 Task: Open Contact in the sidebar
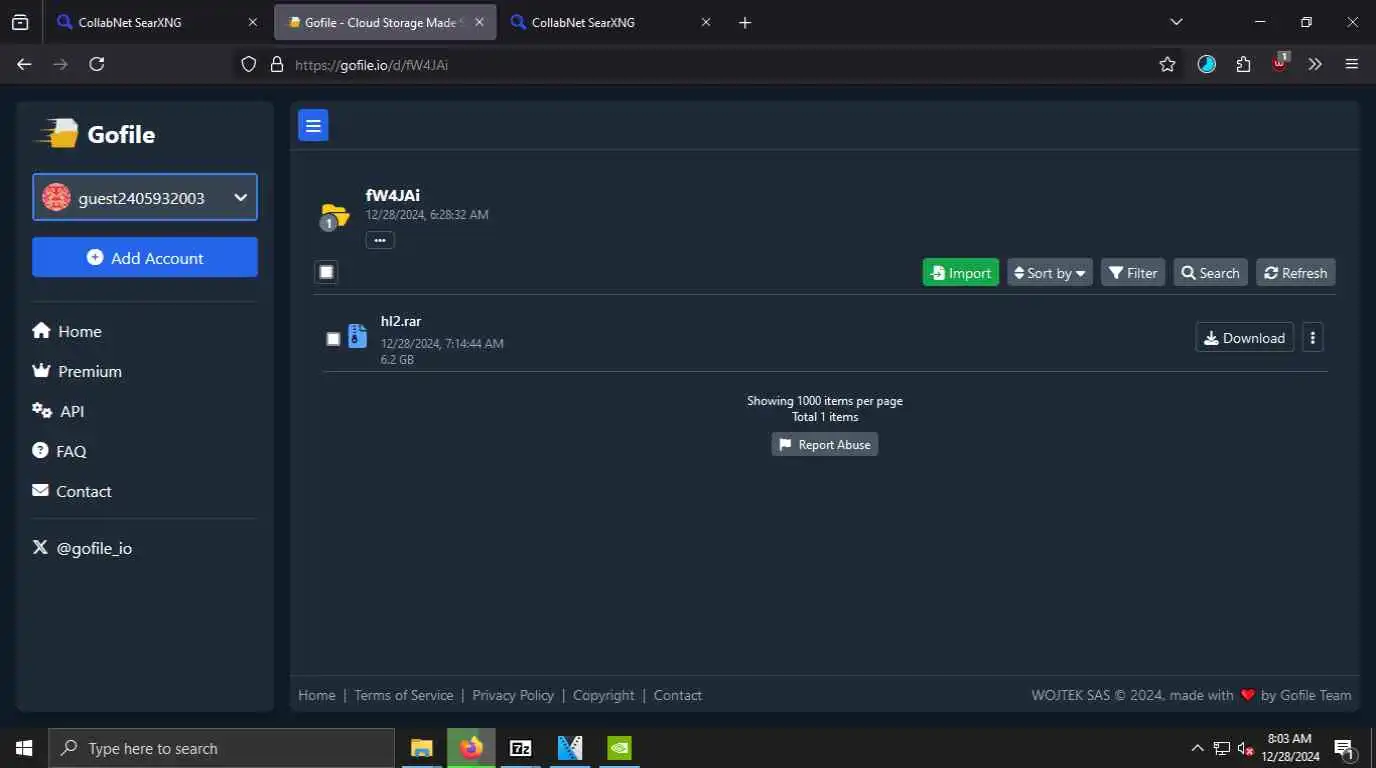(72, 491)
